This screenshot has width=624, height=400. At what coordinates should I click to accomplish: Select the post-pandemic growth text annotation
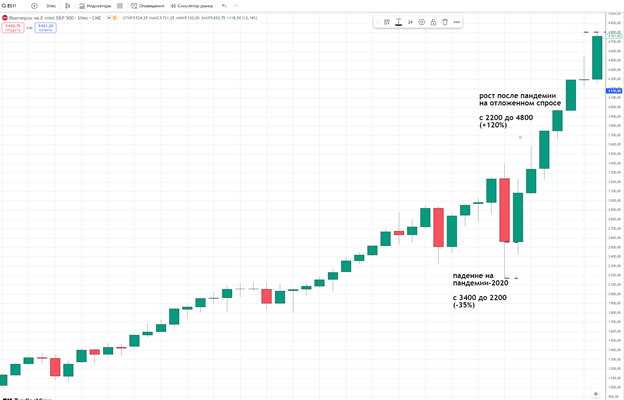click(x=520, y=110)
